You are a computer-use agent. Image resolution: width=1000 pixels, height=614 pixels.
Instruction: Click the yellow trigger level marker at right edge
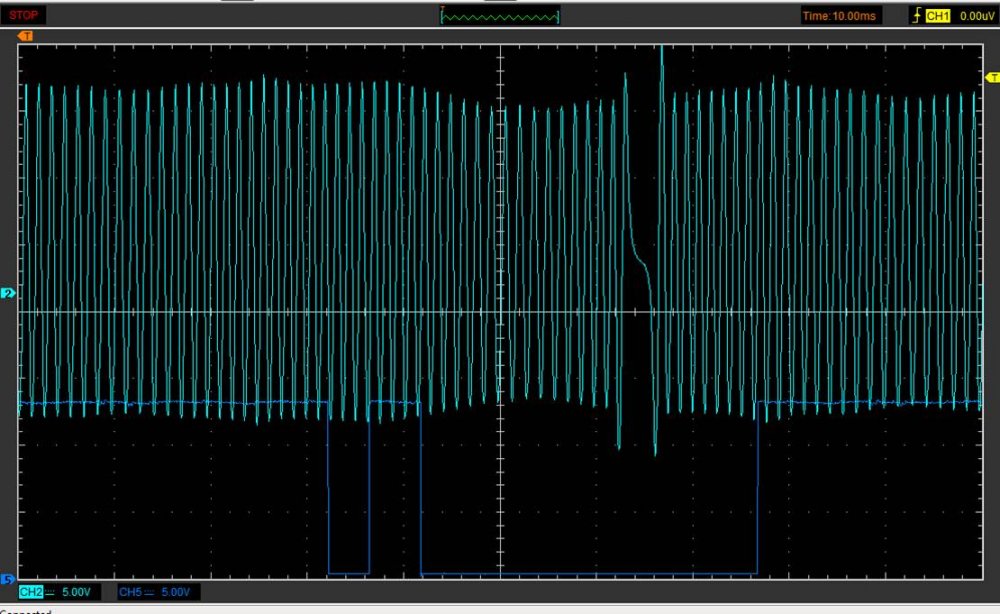[x=992, y=77]
